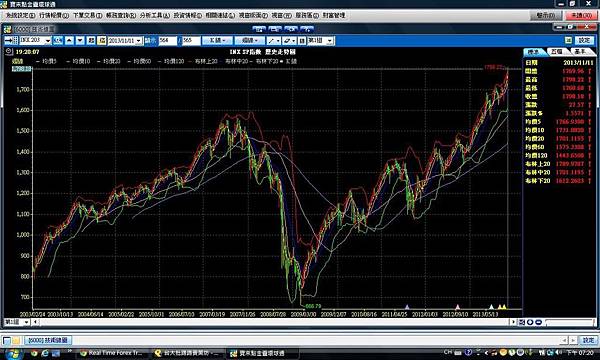Click the grid icon after the down-arrow button
This screenshot has height=360, width=600.
[91, 41]
